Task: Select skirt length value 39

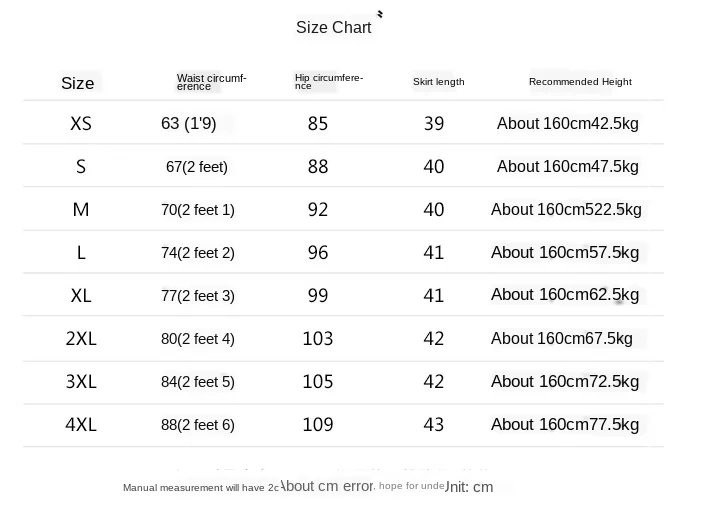Action: pyautogui.click(x=434, y=123)
